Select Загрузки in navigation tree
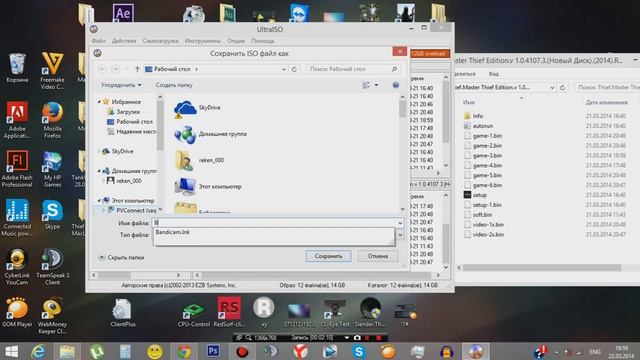Viewport: 640px width, 360px height. (128, 111)
